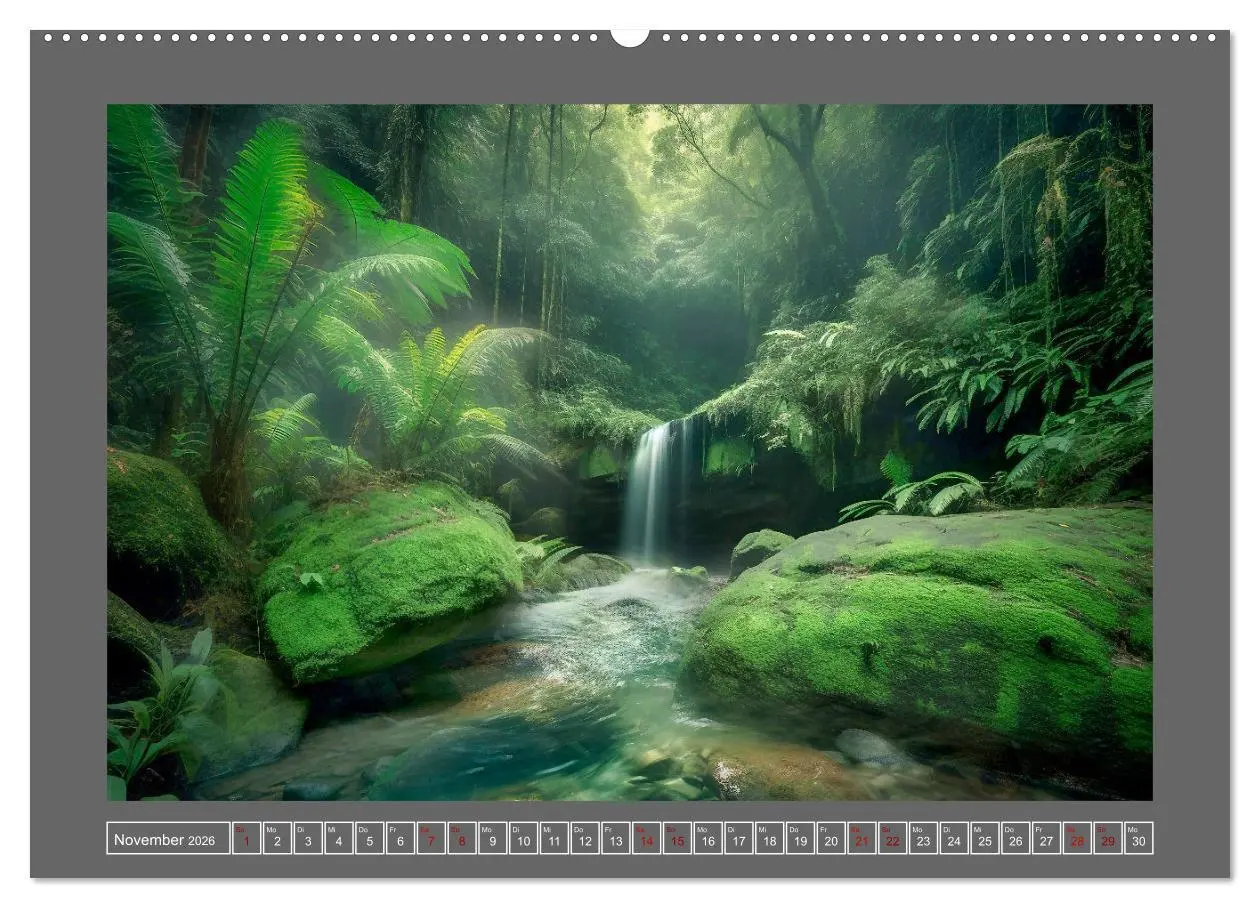This screenshot has width=1260, height=908.
Task: Select Sunday November 1 date cell
Action: 246,839
